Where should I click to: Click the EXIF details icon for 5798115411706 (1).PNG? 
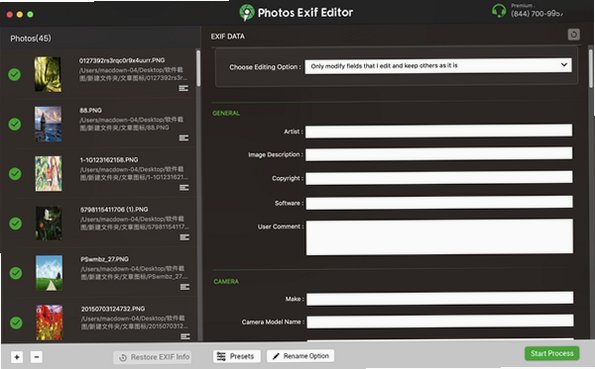click(x=184, y=237)
